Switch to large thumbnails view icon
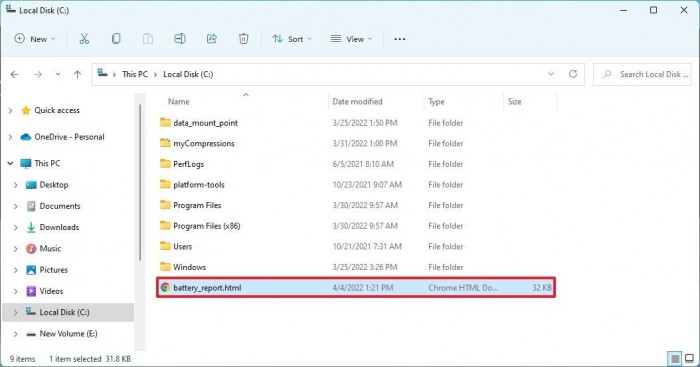Viewport: 700px width, 367px height. coord(689,358)
